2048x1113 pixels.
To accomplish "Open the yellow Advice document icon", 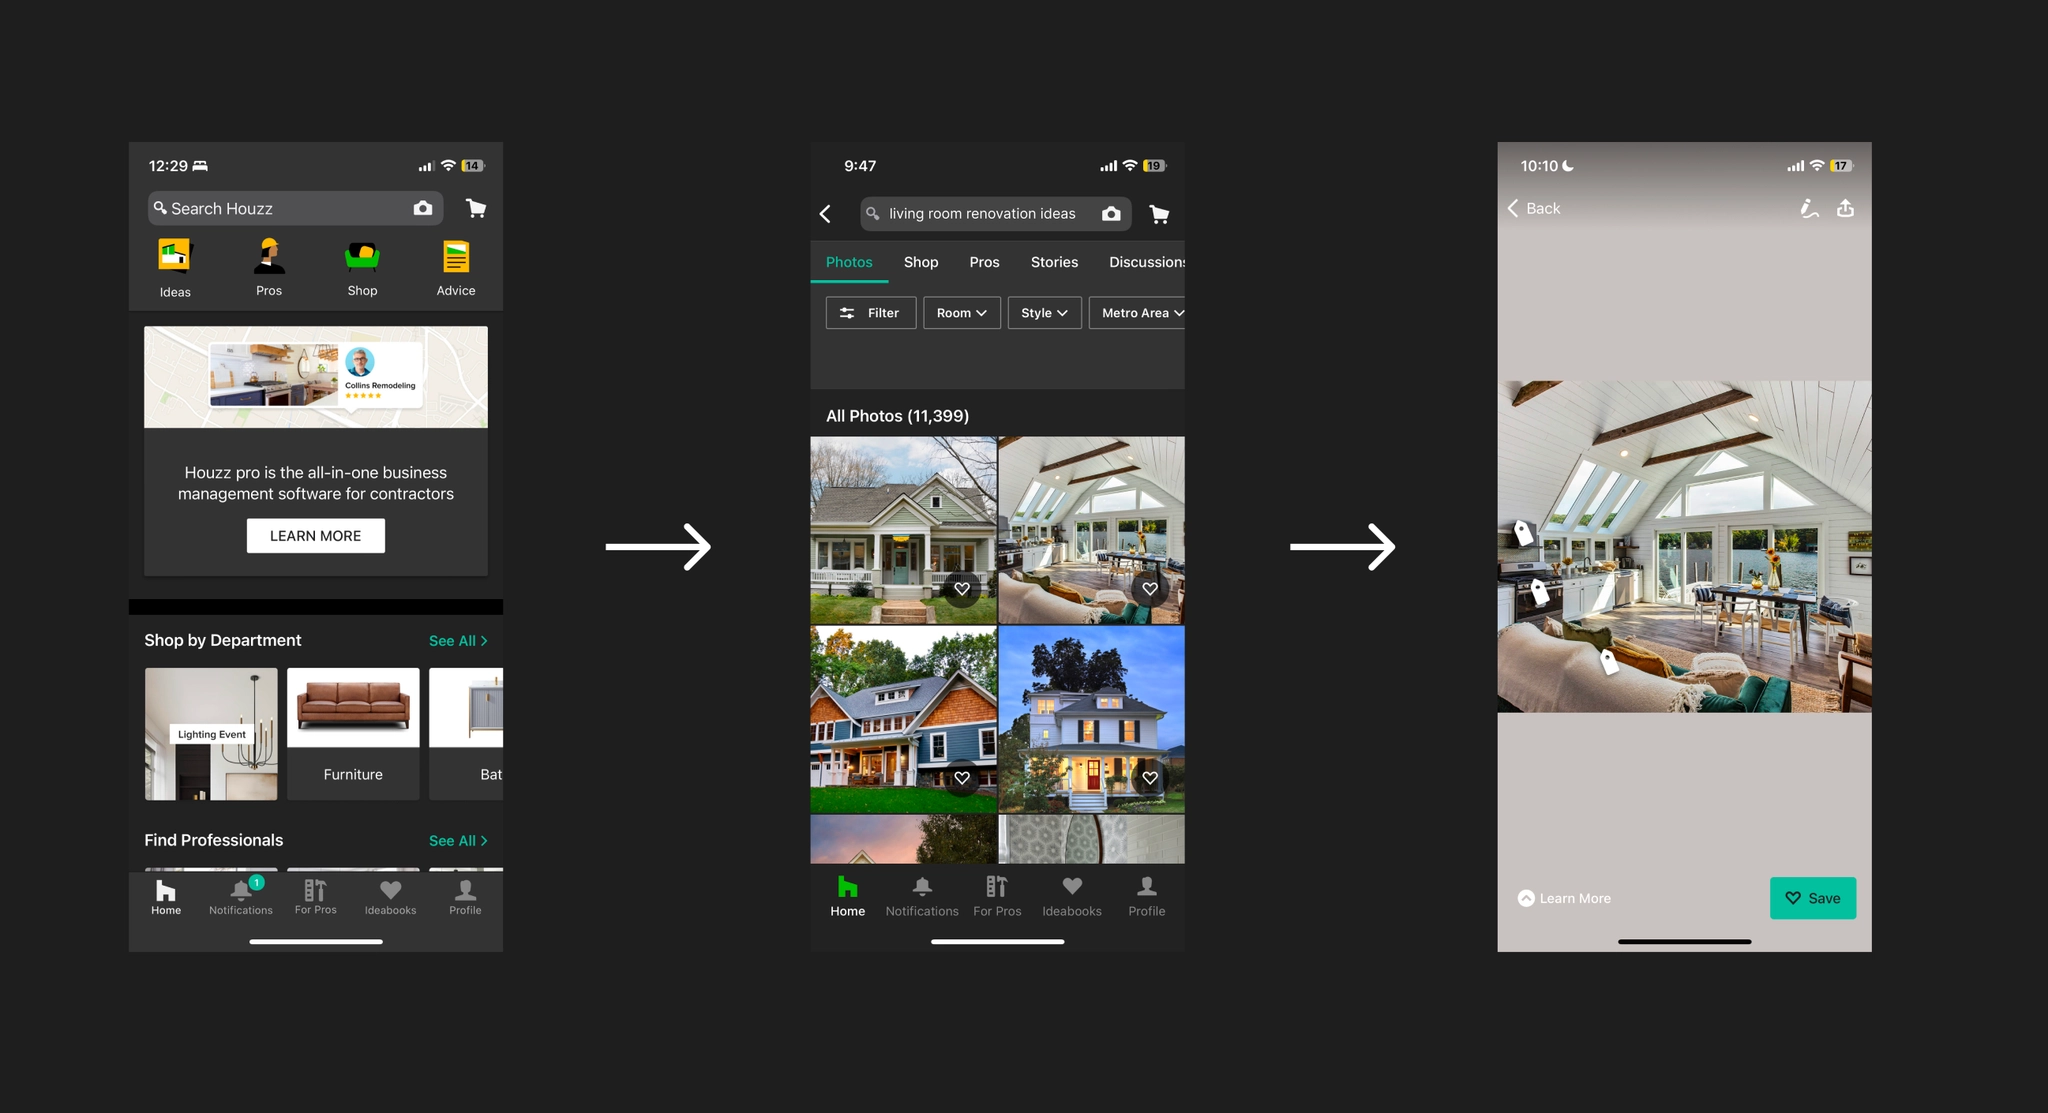I will (456, 257).
